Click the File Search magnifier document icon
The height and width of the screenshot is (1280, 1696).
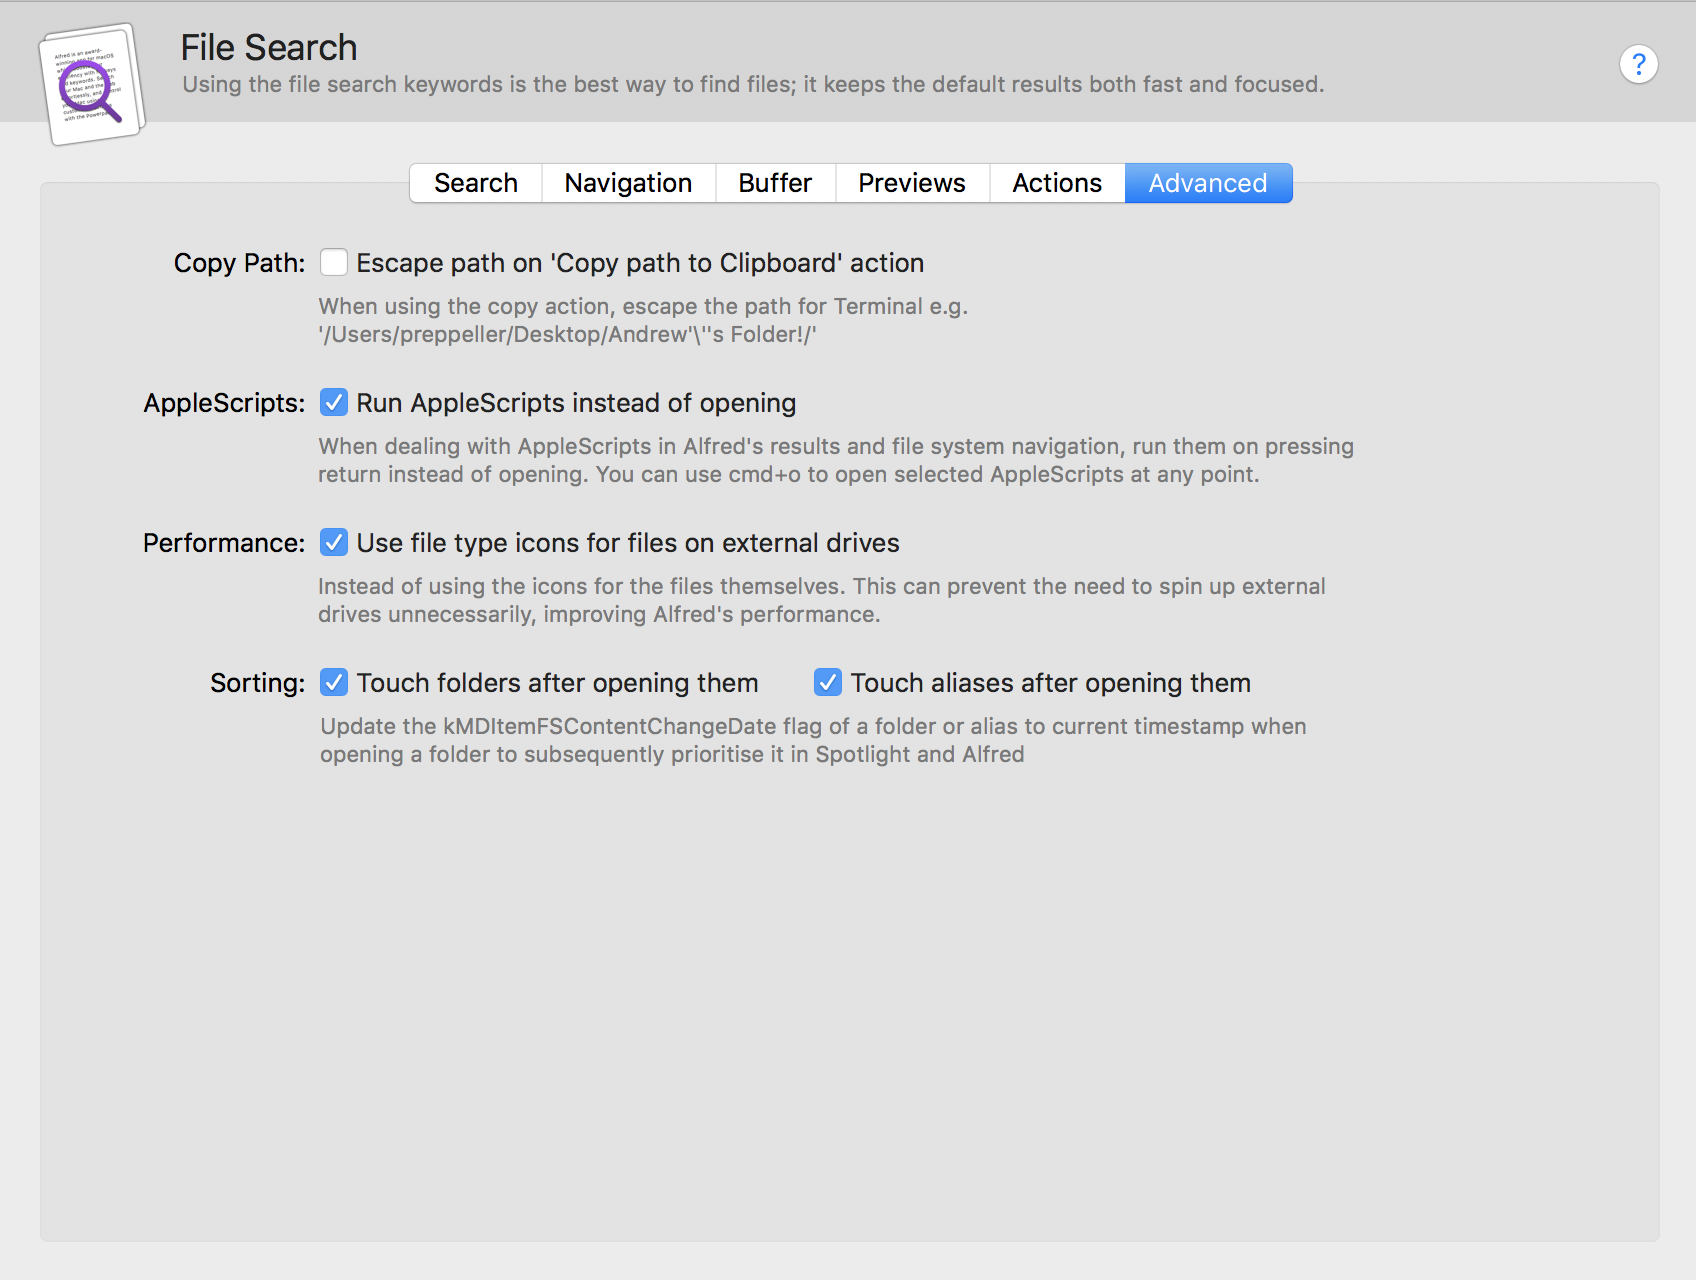92,85
